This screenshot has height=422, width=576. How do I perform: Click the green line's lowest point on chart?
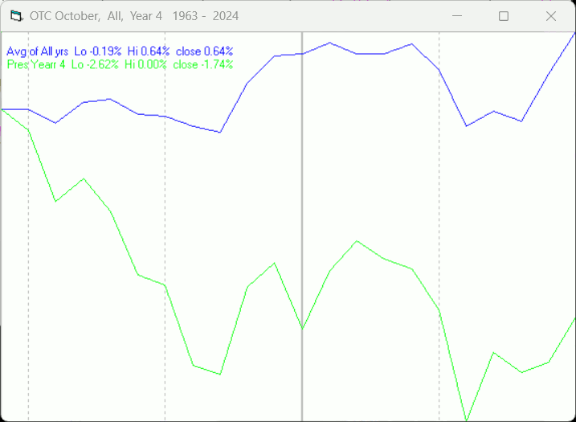[x=467, y=420]
